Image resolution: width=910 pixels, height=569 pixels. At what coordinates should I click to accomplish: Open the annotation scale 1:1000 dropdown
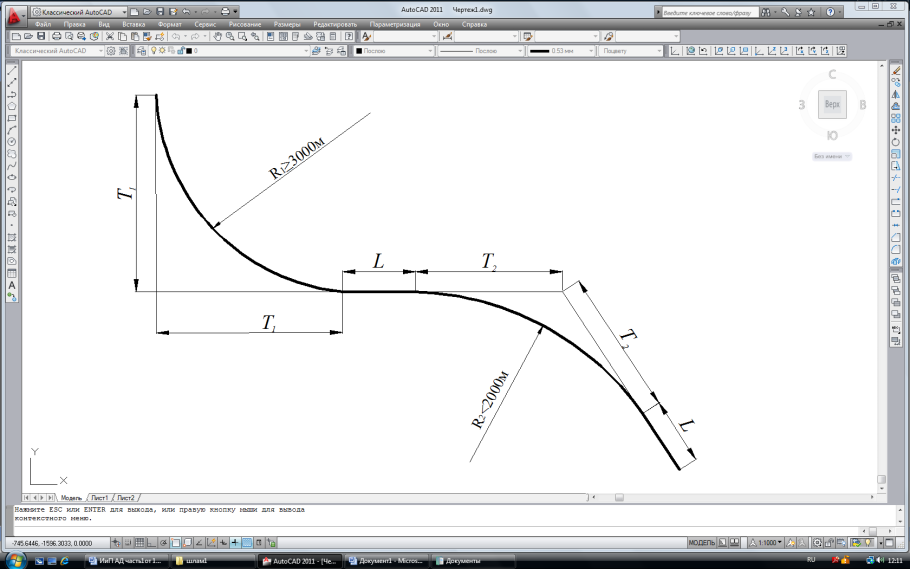coord(769,542)
